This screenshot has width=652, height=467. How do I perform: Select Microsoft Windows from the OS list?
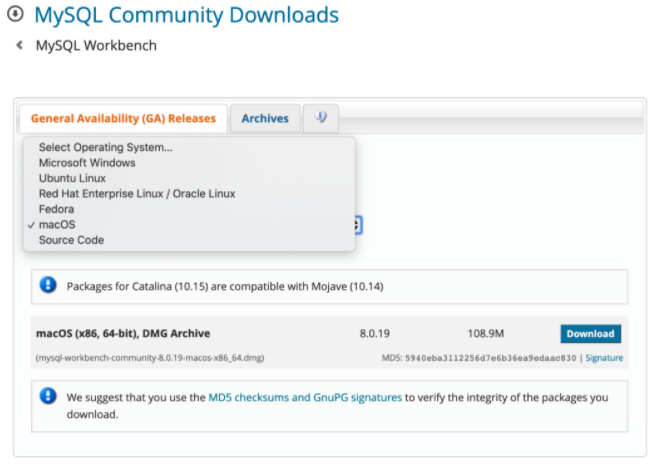[87, 163]
